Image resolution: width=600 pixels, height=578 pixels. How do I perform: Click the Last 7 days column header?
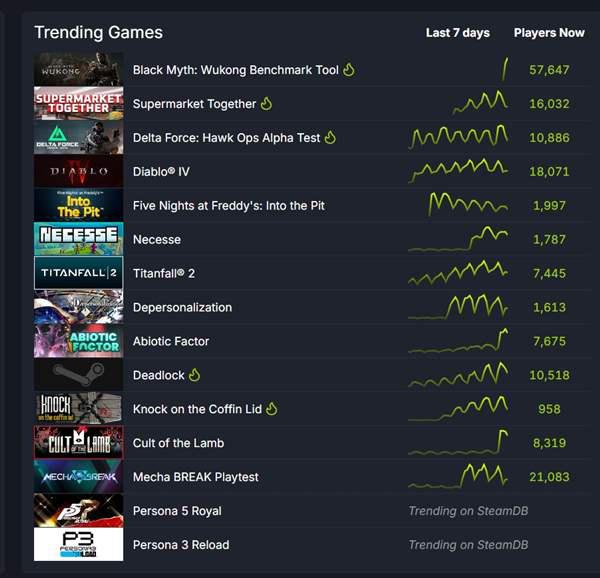(457, 33)
